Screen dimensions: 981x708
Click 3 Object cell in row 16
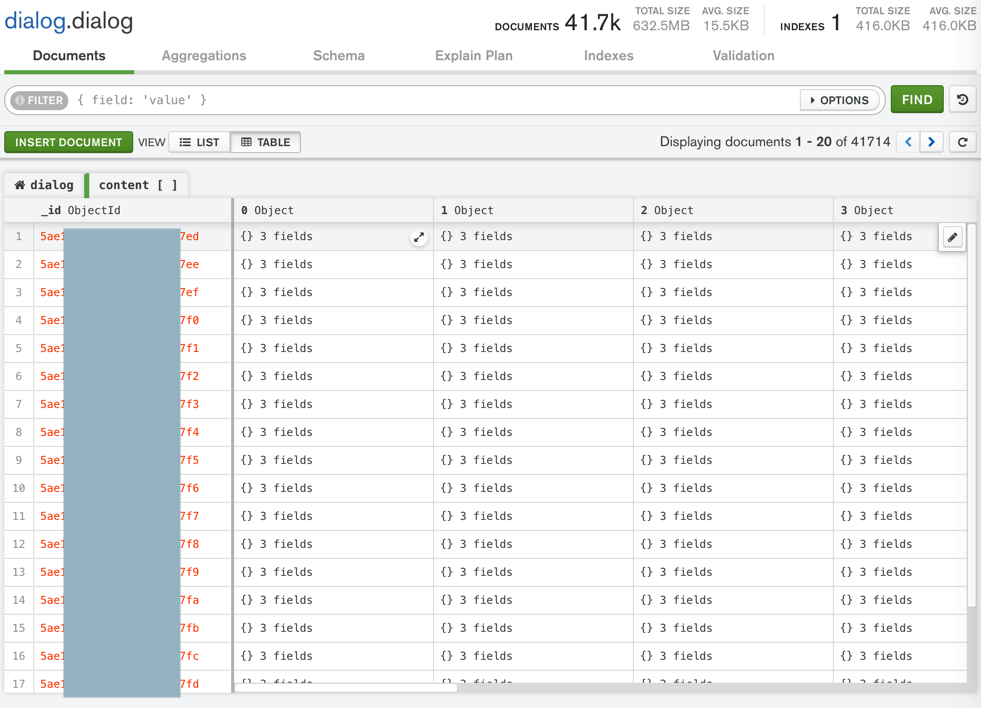point(900,656)
